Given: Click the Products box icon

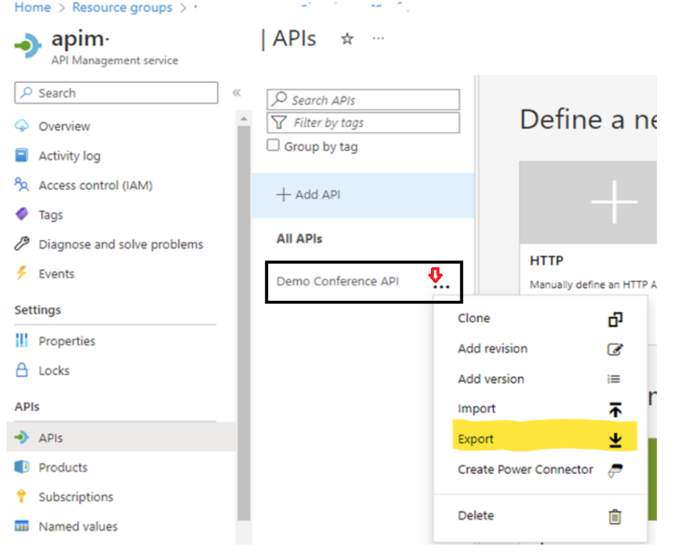Looking at the screenshot, I should click(22, 467).
